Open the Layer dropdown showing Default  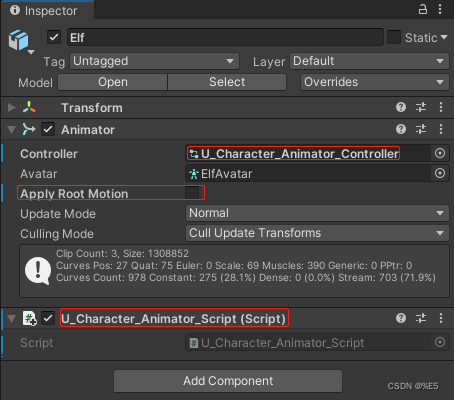pyautogui.click(x=369, y=61)
